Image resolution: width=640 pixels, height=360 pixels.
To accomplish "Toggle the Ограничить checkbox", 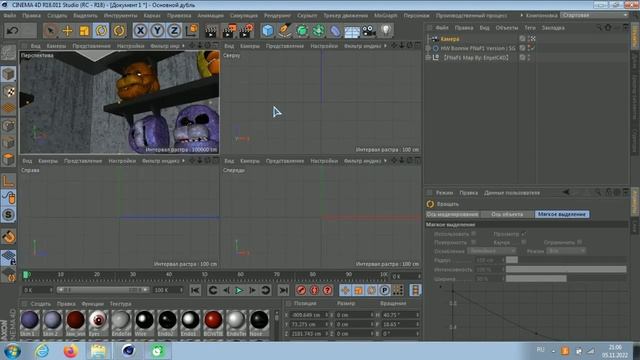I will (x=579, y=242).
